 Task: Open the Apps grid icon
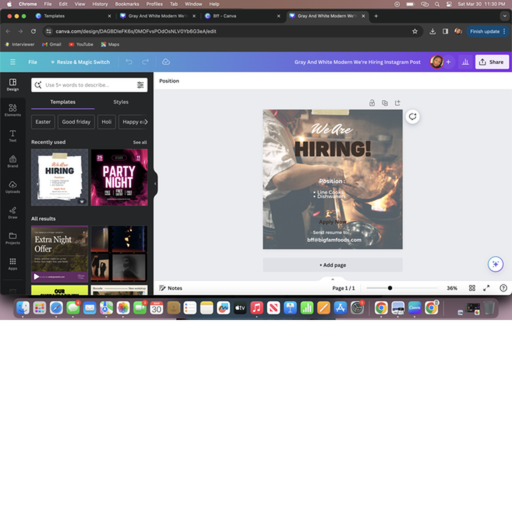(13, 263)
